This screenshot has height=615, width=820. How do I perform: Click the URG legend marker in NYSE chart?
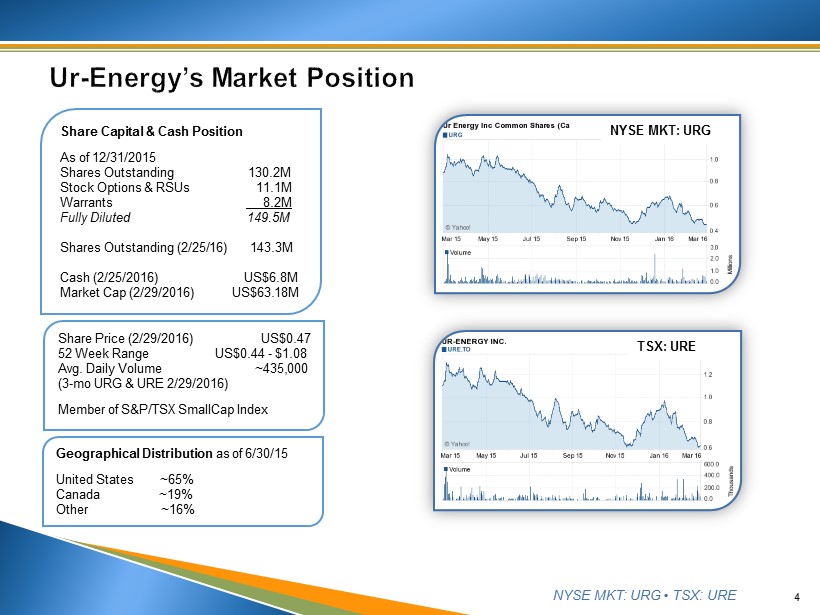coord(445,134)
